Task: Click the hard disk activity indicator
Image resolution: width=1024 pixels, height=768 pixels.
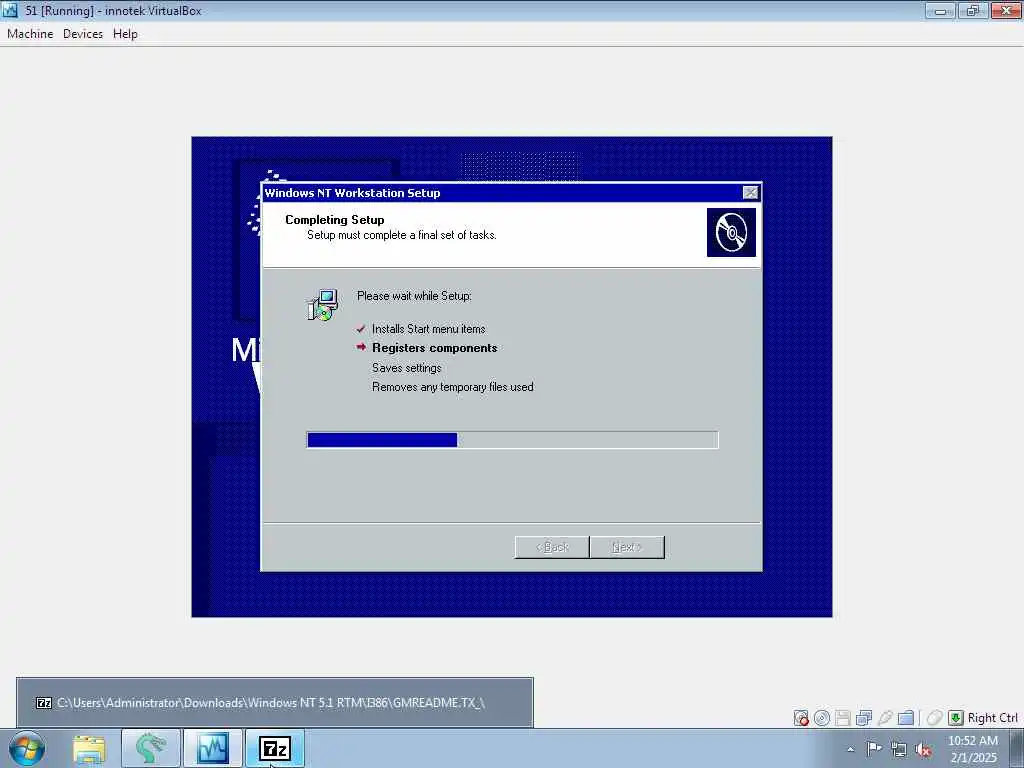Action: click(801, 718)
